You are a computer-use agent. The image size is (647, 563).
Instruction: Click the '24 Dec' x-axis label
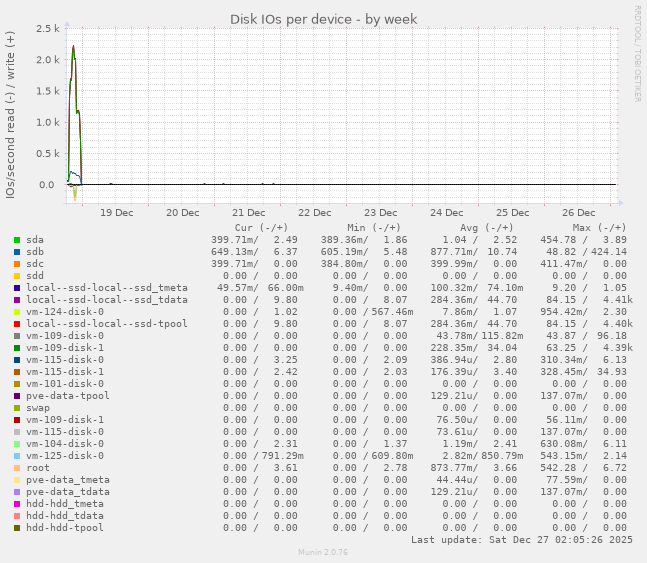click(446, 213)
